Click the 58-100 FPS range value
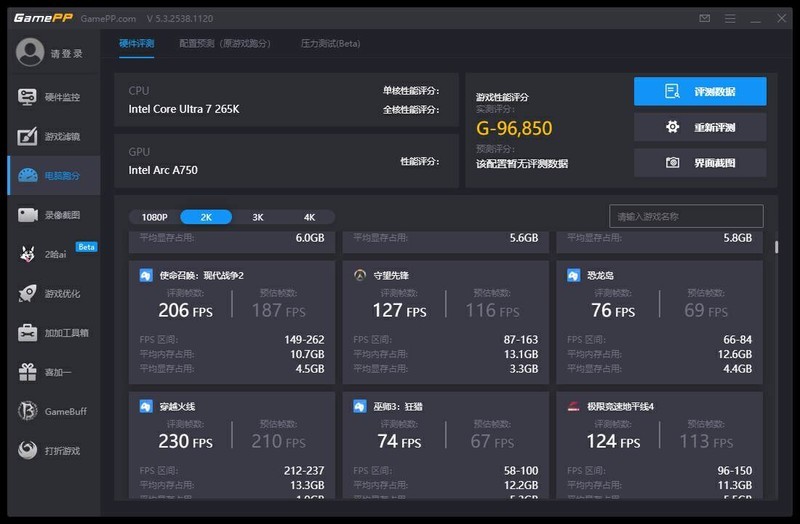The height and width of the screenshot is (524, 800). tap(521, 471)
